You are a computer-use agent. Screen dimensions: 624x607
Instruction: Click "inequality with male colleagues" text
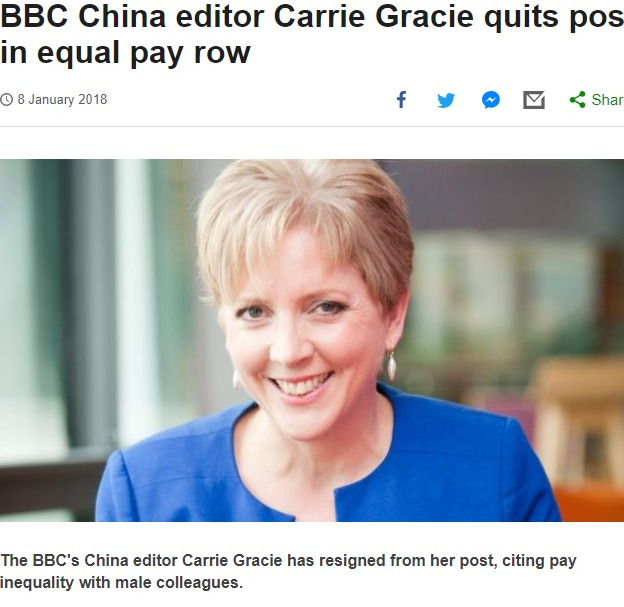click(121, 582)
